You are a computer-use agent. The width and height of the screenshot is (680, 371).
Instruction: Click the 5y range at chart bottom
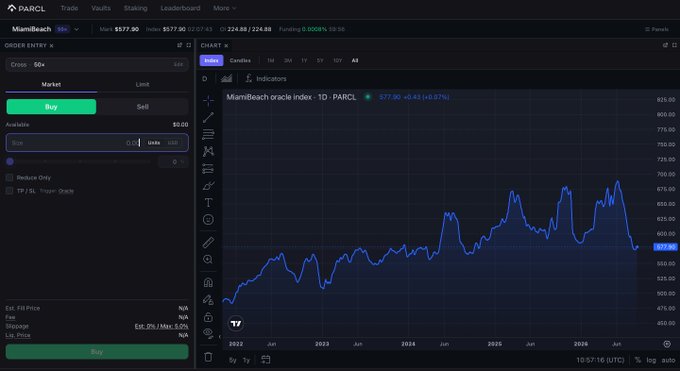pyautogui.click(x=233, y=360)
